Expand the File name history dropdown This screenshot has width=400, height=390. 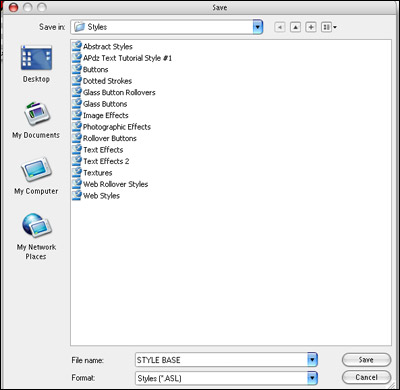312,360
